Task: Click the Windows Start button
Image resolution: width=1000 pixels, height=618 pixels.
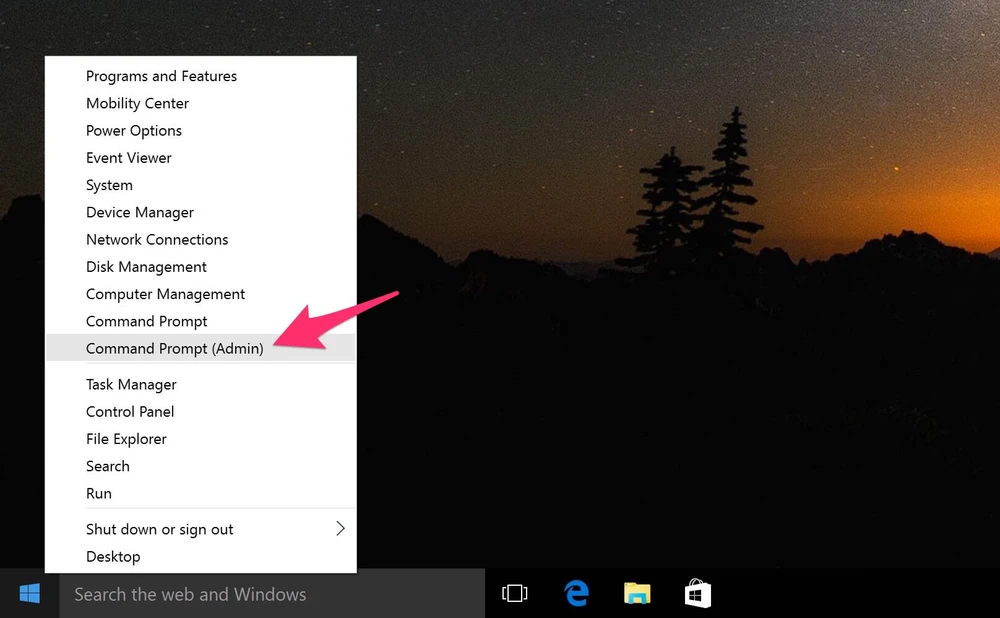Action: (x=30, y=594)
